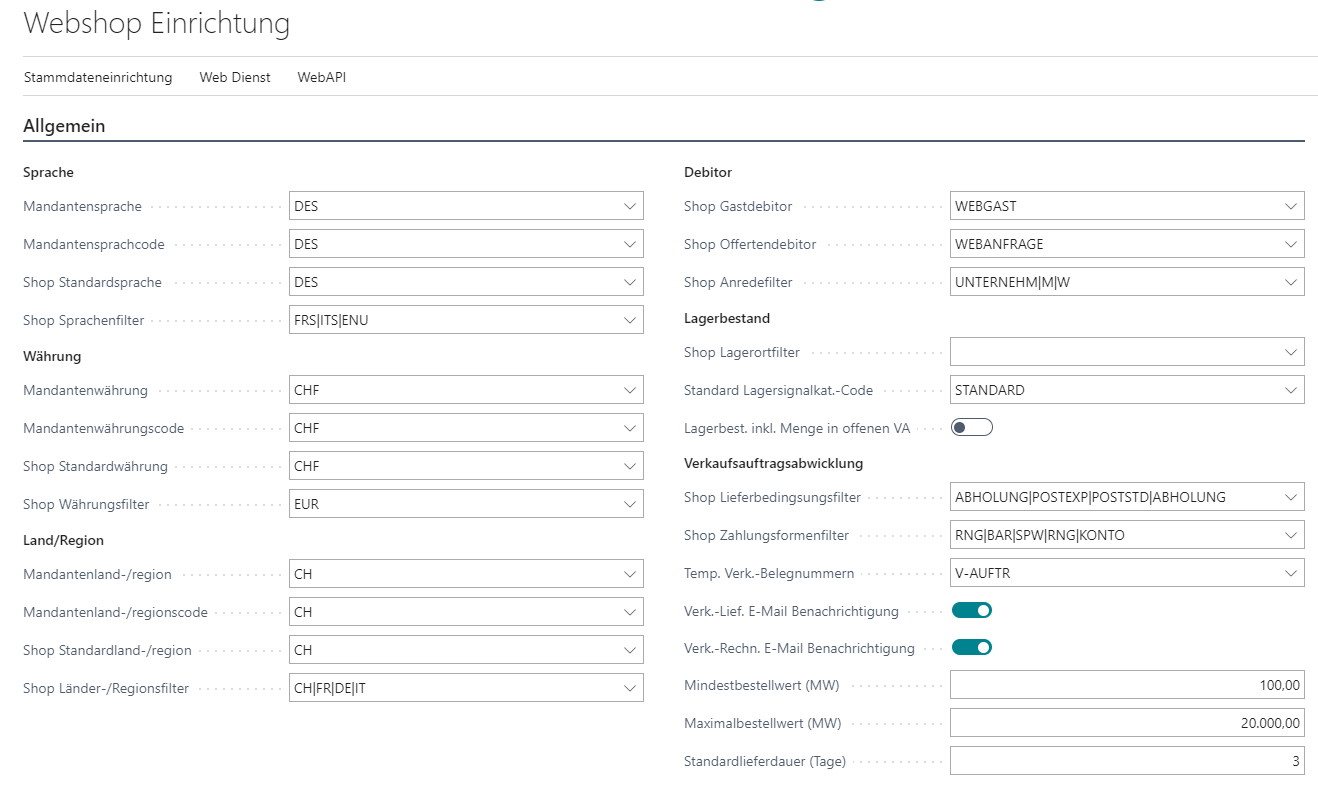This screenshot has height=791, width=1318.
Task: Click the Shop Gastdebitor field label
Action: click(x=738, y=206)
